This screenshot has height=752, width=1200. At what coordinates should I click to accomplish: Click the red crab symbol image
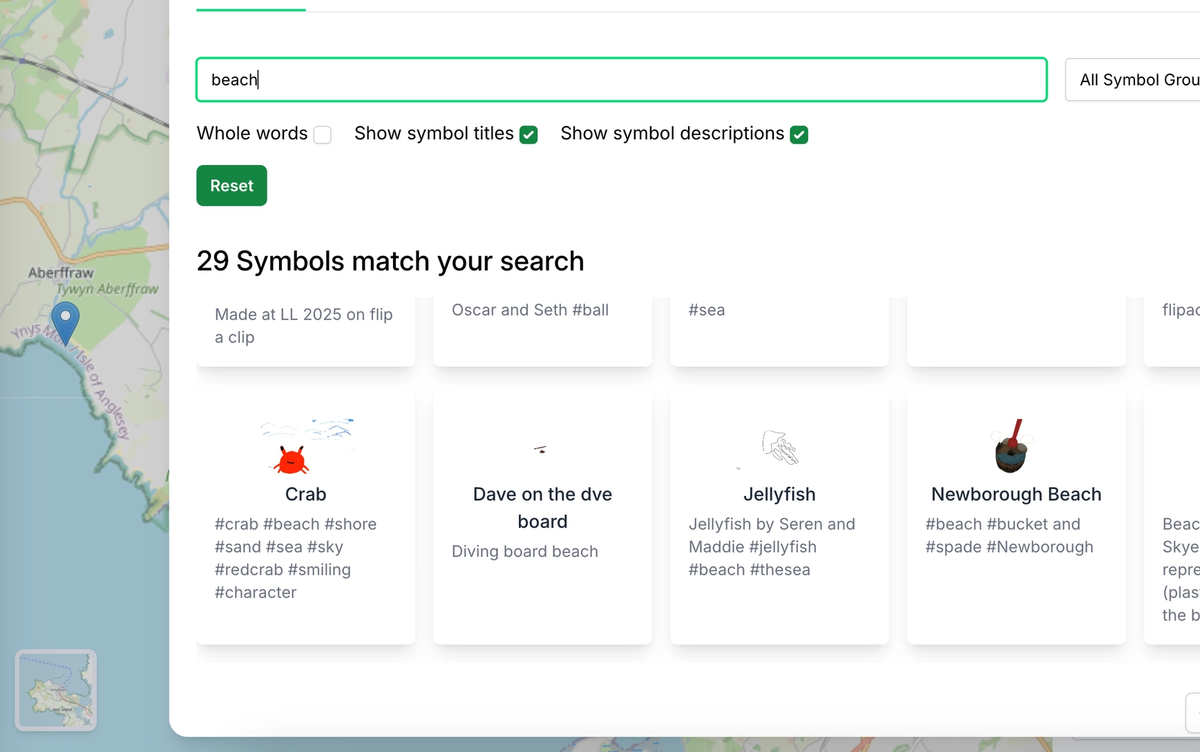click(x=291, y=460)
